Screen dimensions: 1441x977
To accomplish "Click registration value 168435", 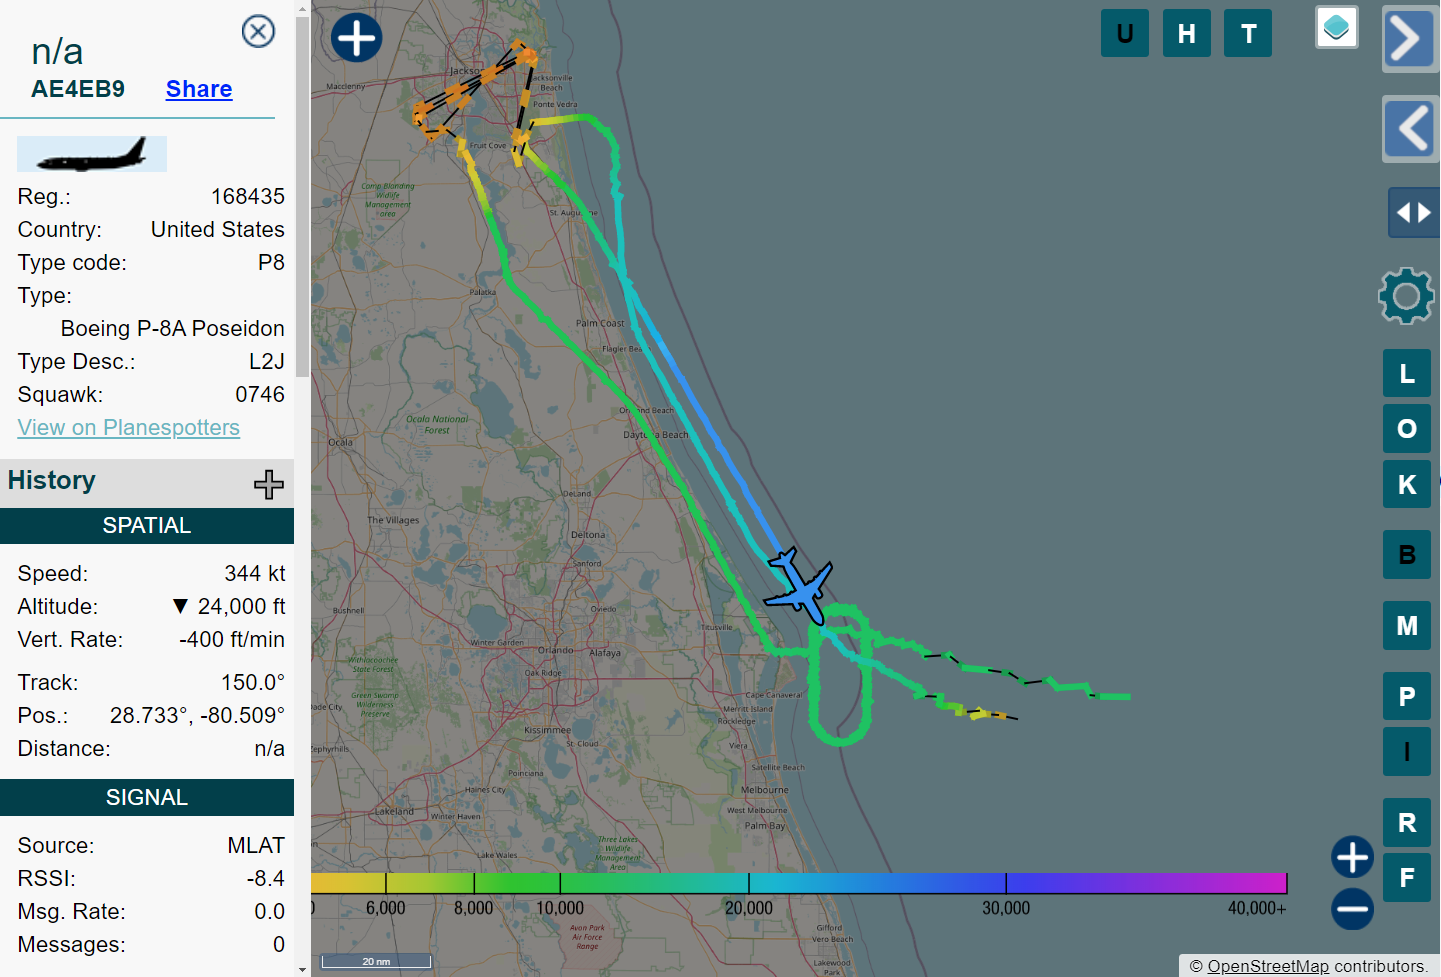I will click(248, 197).
